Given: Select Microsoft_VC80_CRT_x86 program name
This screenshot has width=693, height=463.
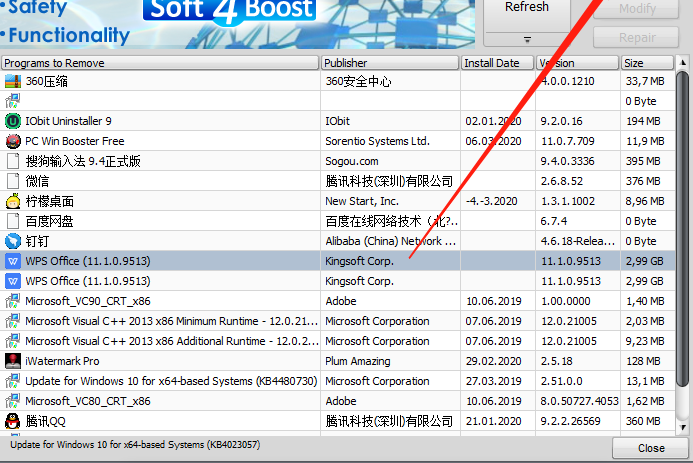Looking at the screenshot, I should tap(88, 401).
